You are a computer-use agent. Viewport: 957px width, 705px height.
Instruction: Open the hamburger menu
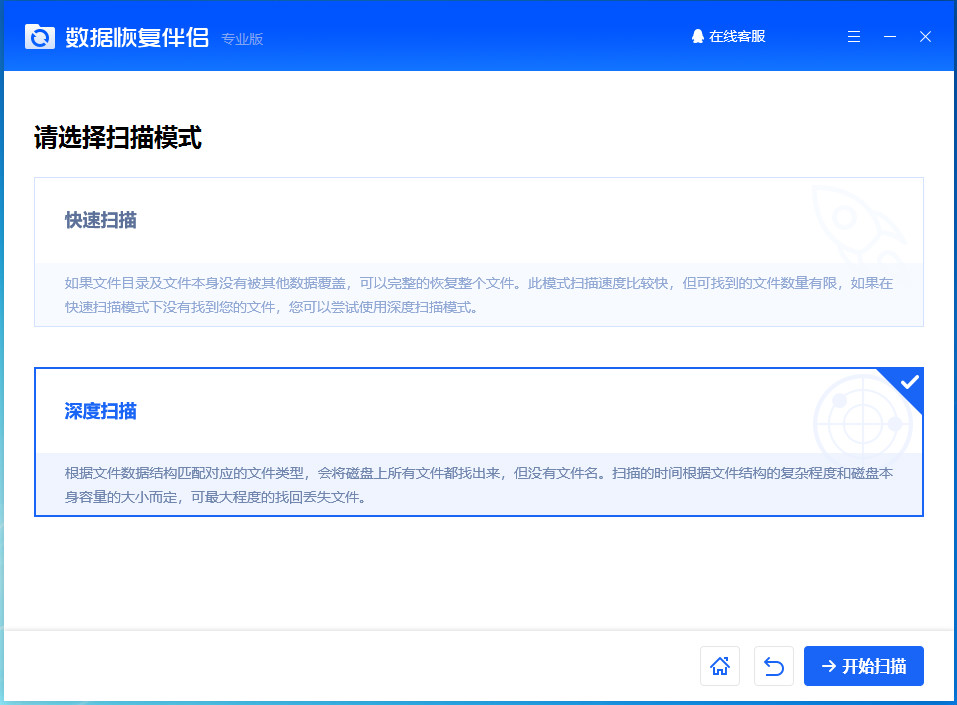pos(854,37)
